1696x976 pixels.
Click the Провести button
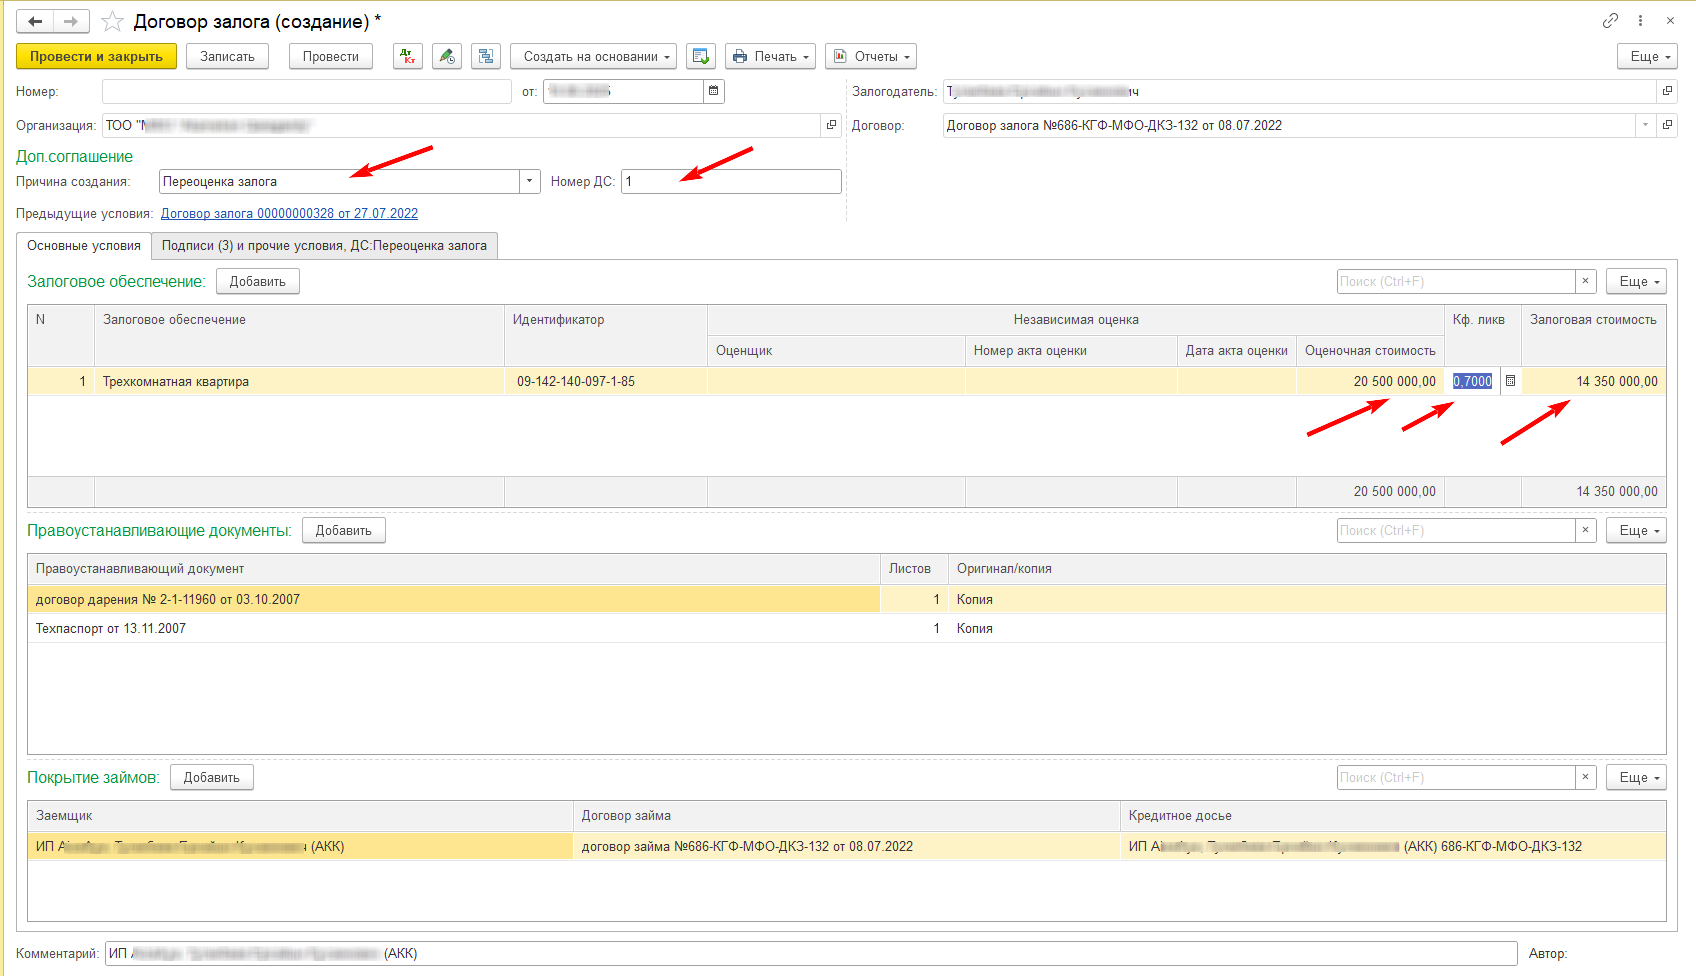(331, 56)
